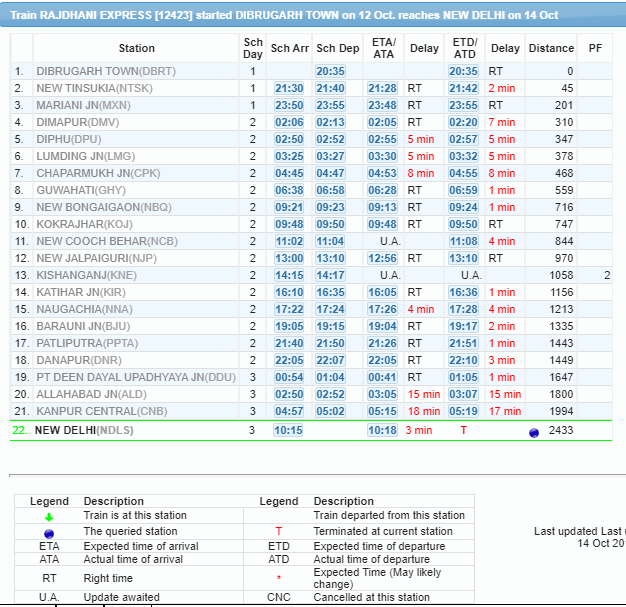Image resolution: width=626 pixels, height=607 pixels.
Task: Select station ALLAHABAD JN(ALD)
Action: pos(91,394)
